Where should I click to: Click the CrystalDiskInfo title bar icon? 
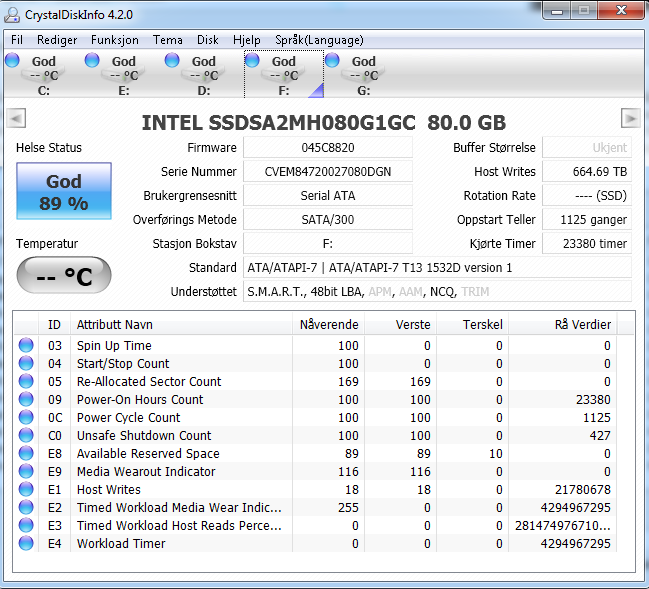(12, 15)
